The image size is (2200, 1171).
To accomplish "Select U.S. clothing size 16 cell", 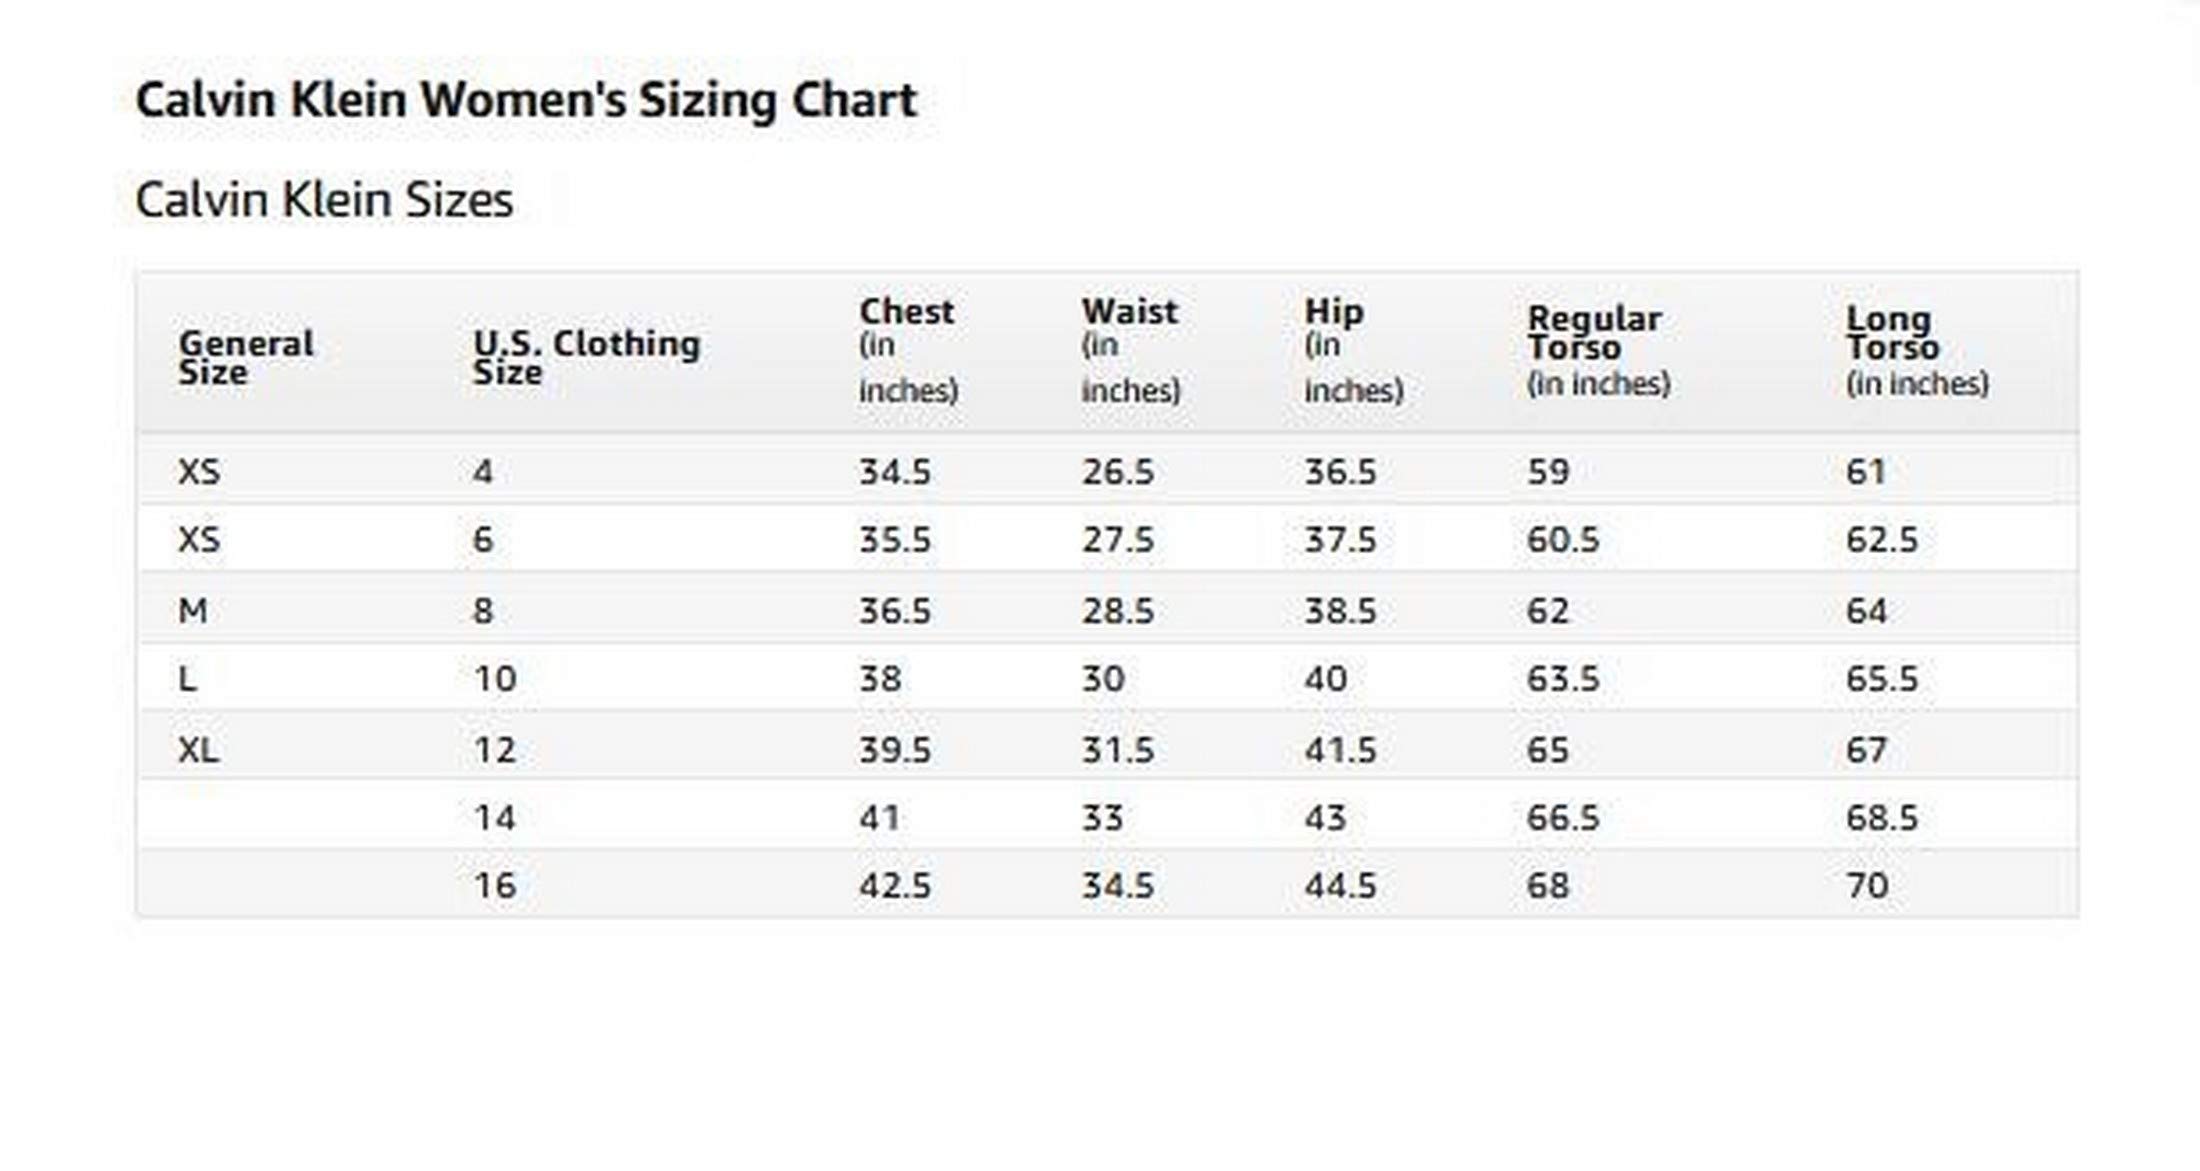I will pos(495,885).
